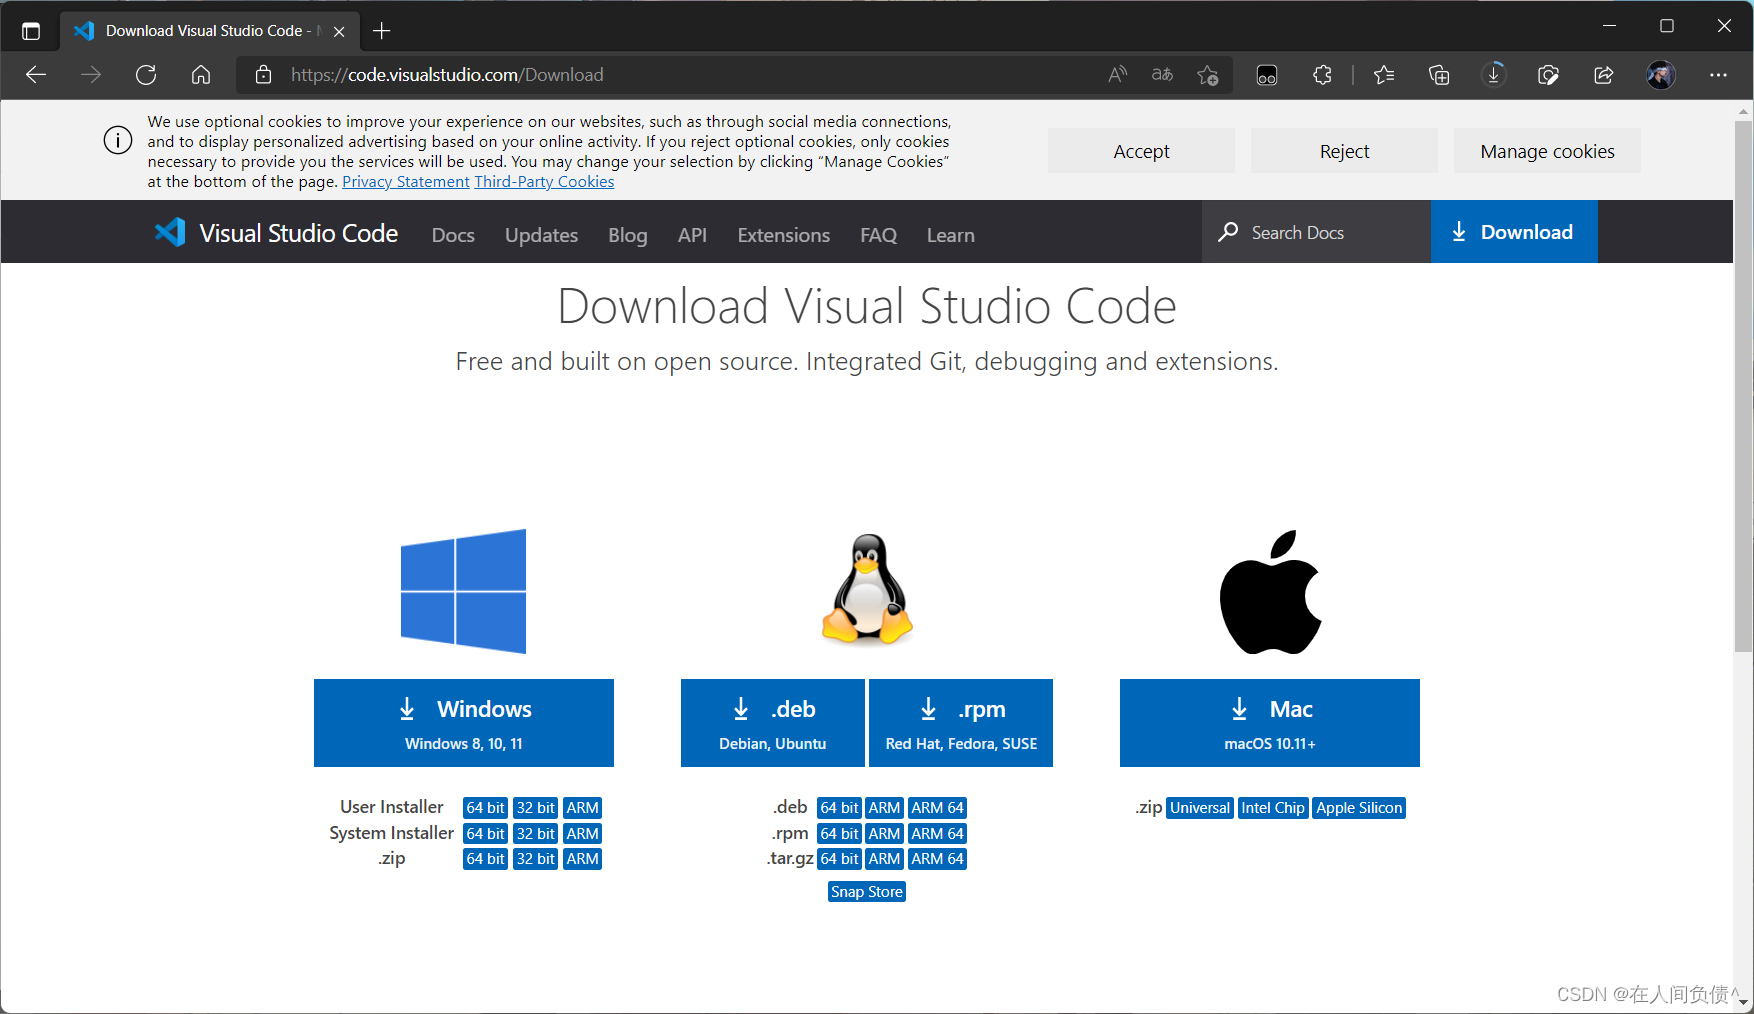1754x1014 pixels.
Task: Select System Installer ARM
Action: (582, 834)
